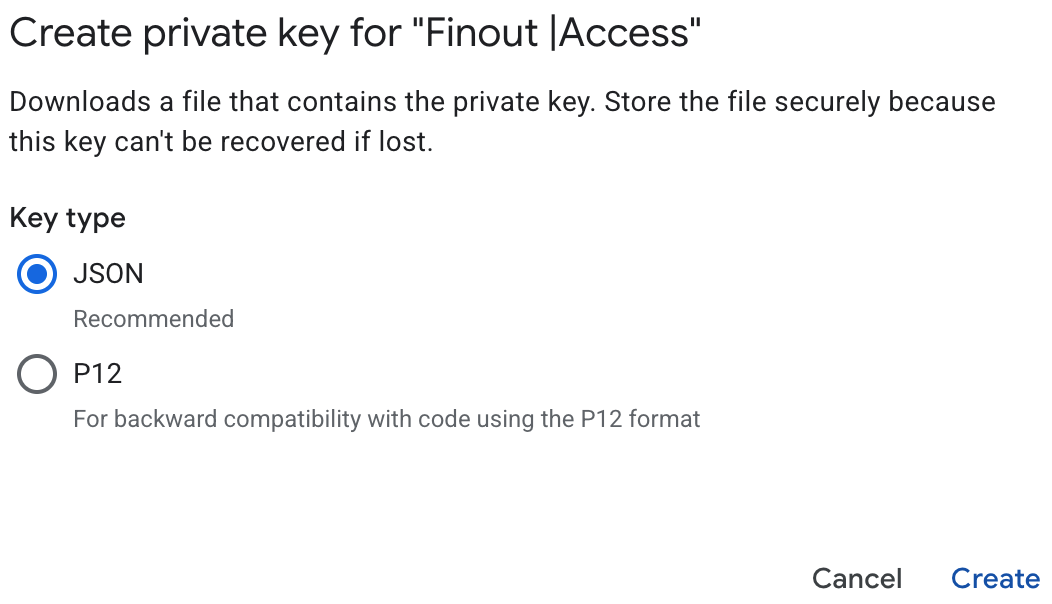Select the P12 key type radio button
The width and height of the screenshot is (1052, 604).
click(x=37, y=375)
